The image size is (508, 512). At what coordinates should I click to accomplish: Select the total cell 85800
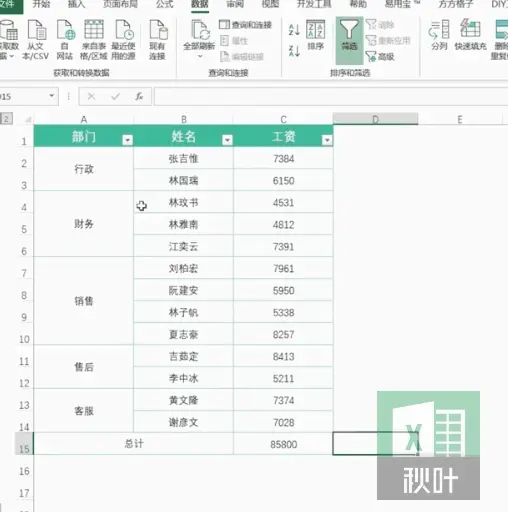(283, 444)
